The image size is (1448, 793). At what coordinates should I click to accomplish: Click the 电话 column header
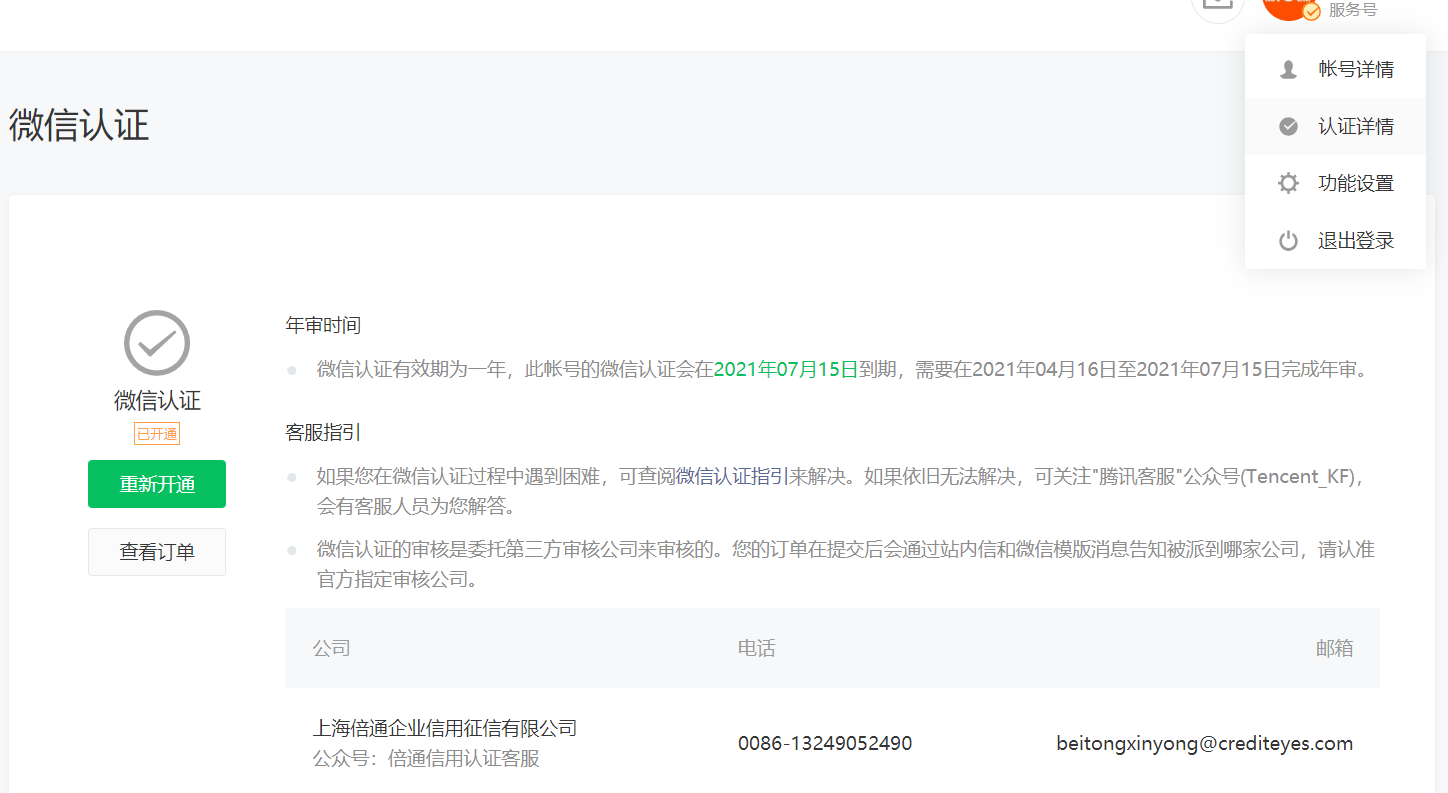click(757, 648)
